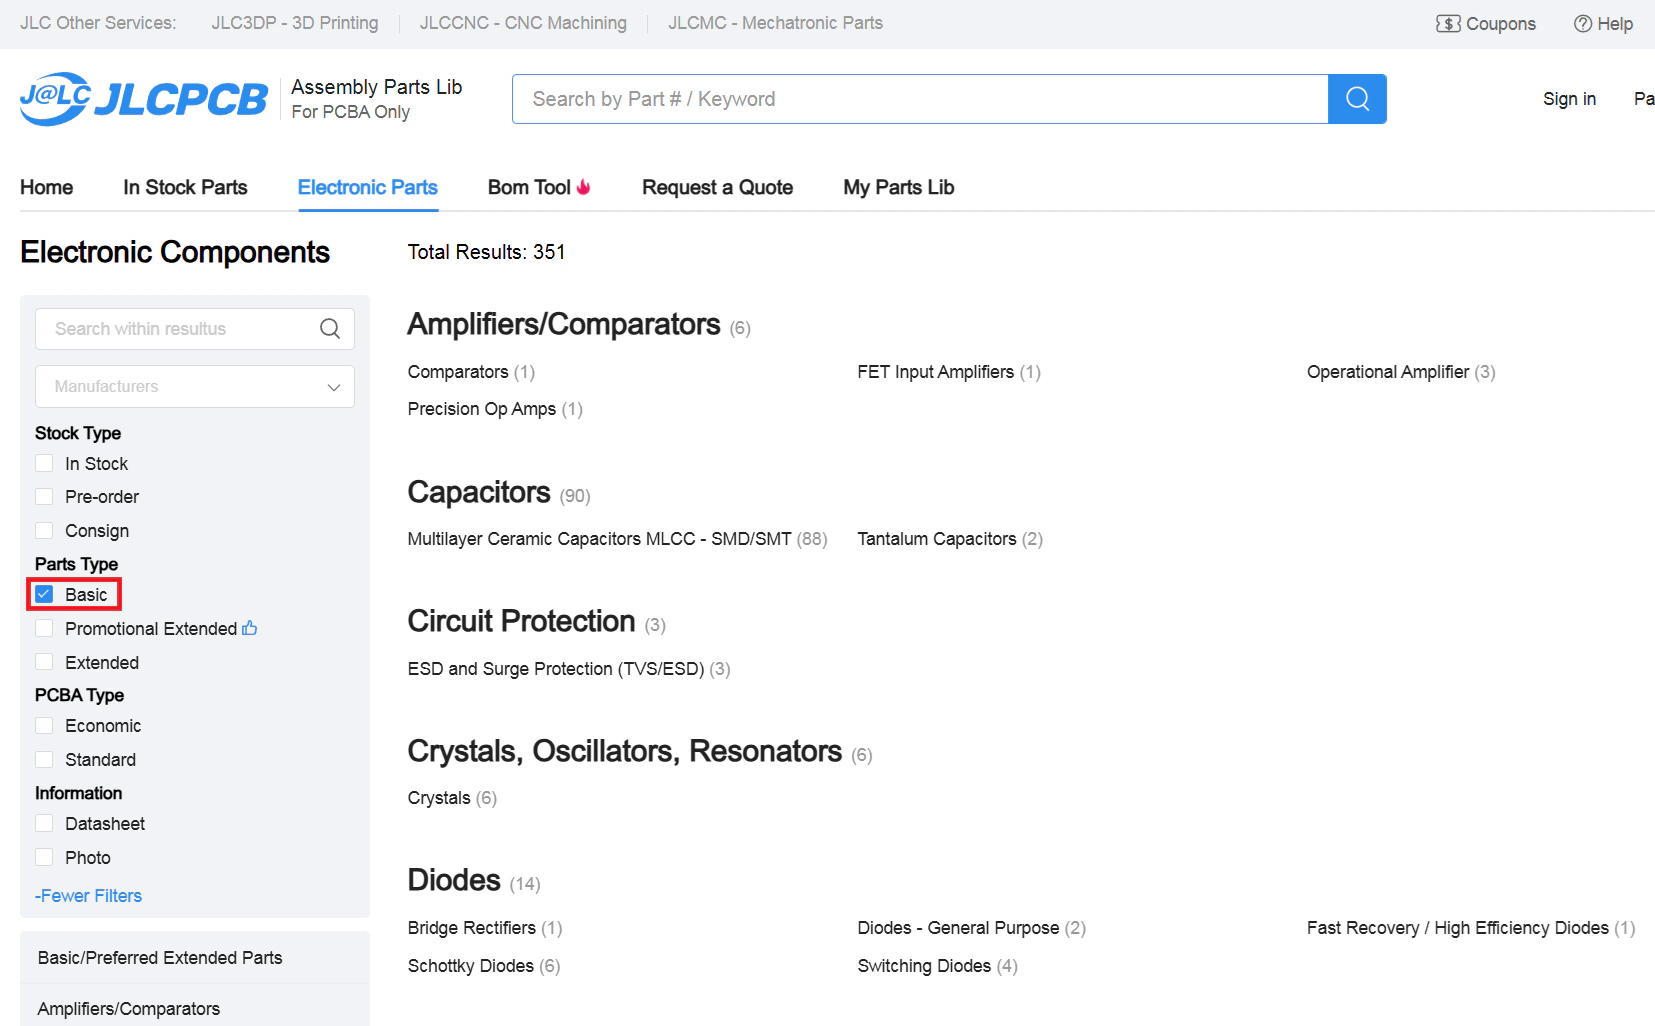
Task: Focus the Search within results field
Action: (195, 329)
